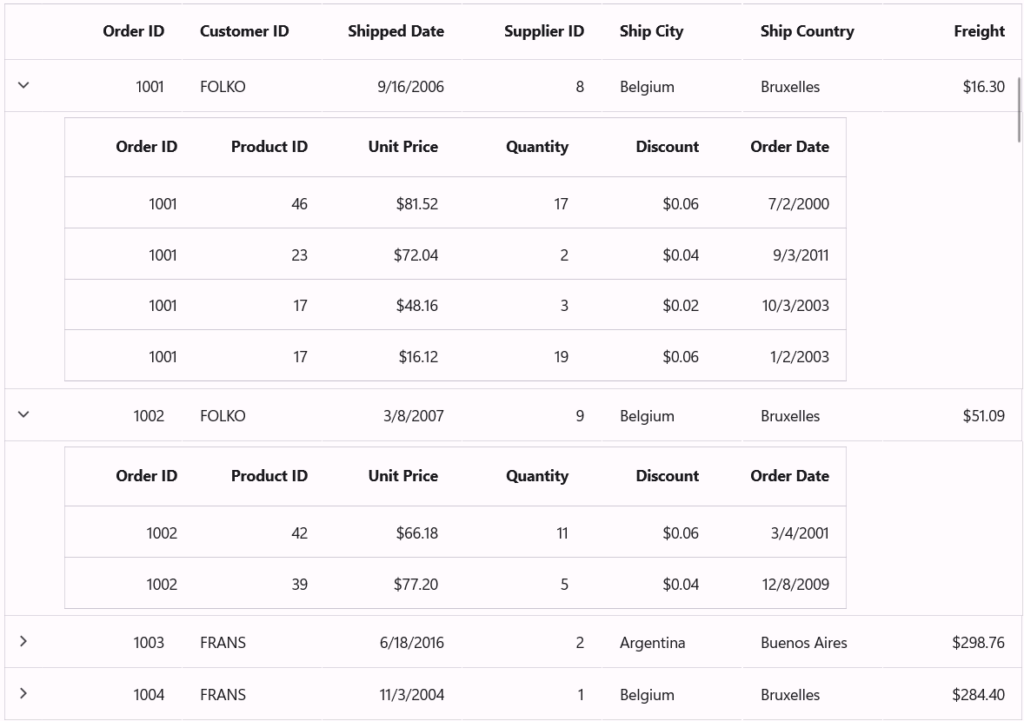This screenshot has width=1024, height=721.
Task: Click the Freight column header
Action: point(978,31)
